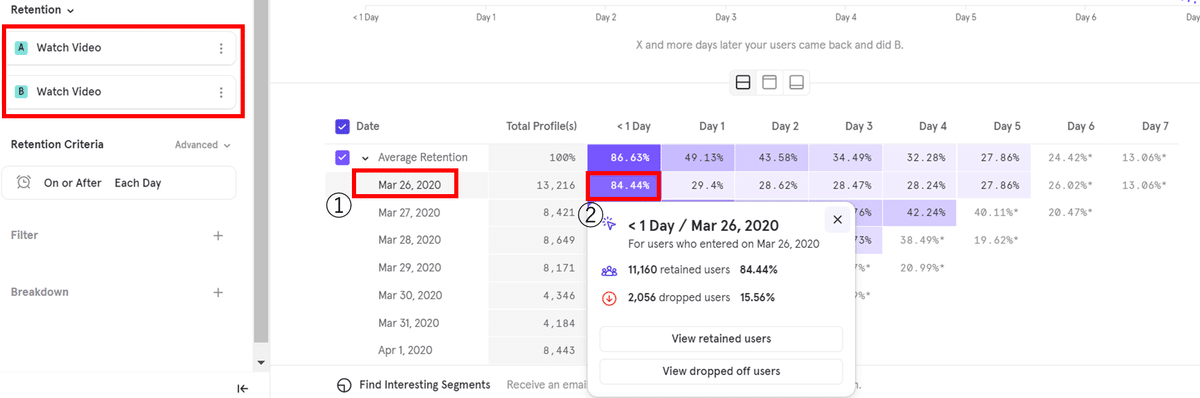The width and height of the screenshot is (1200, 398).
Task: Expand the Advanced retention criteria dropdown
Action: (x=203, y=145)
